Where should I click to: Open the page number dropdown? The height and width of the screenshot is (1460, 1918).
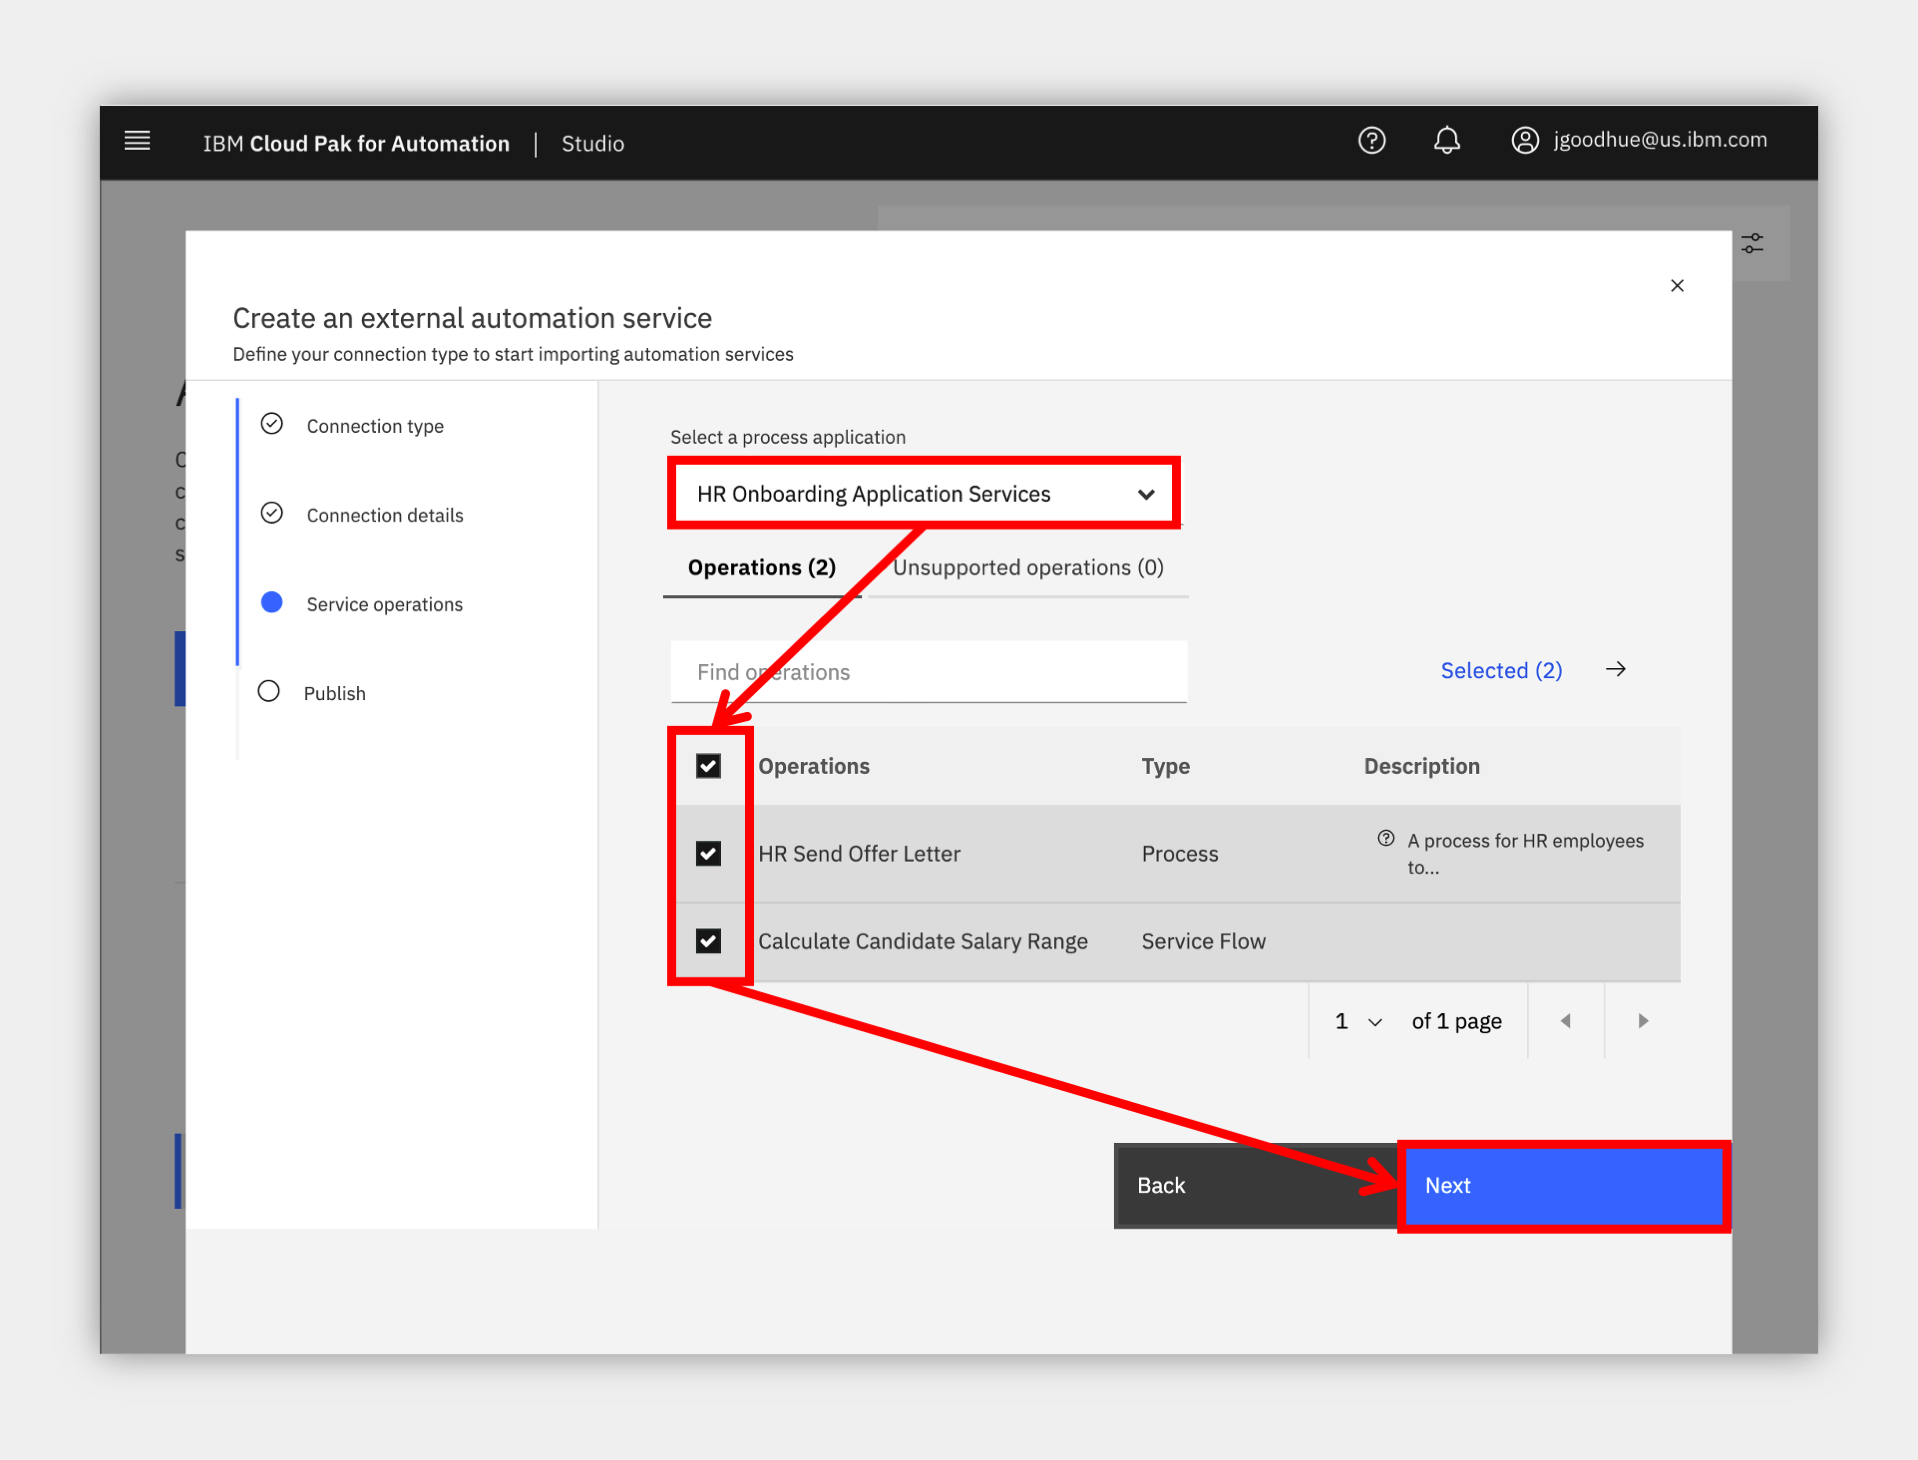click(x=1359, y=1021)
